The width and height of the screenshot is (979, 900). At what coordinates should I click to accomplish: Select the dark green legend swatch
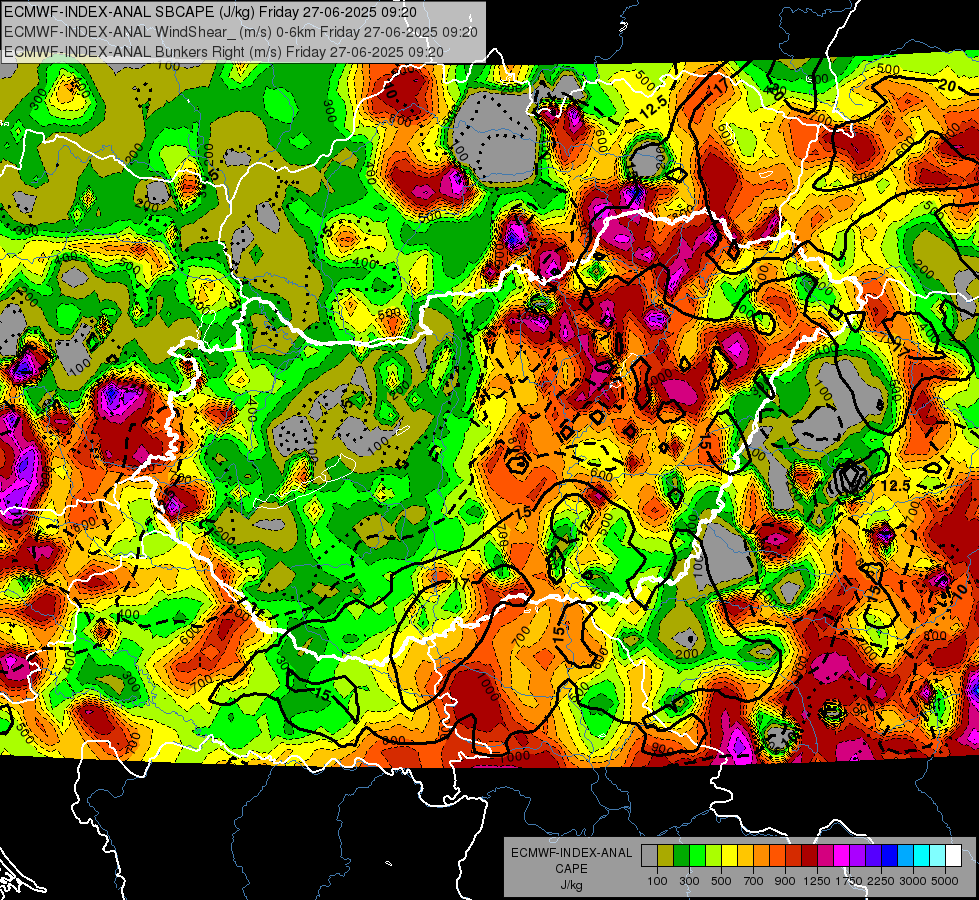[681, 856]
